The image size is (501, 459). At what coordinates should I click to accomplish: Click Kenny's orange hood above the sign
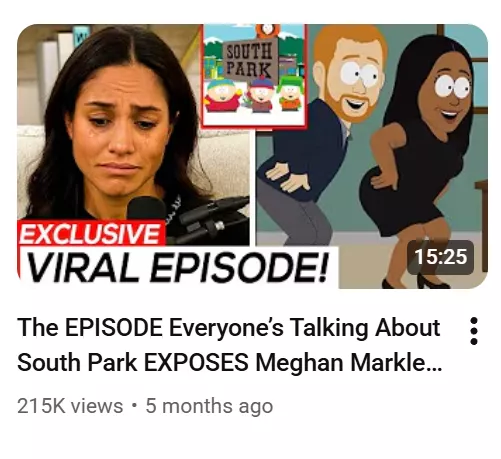pyautogui.click(x=267, y=30)
